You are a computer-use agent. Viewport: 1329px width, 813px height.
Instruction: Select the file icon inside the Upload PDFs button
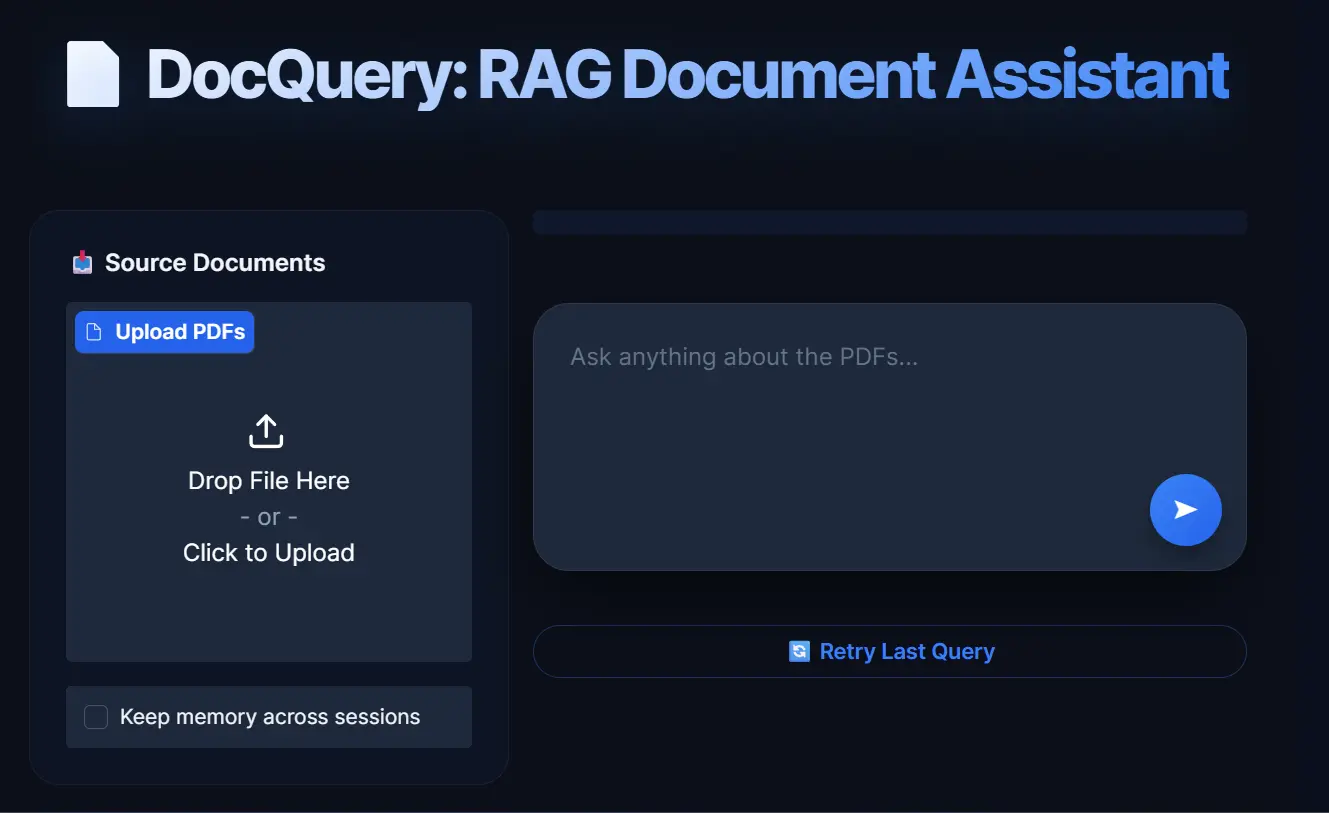[96, 331]
